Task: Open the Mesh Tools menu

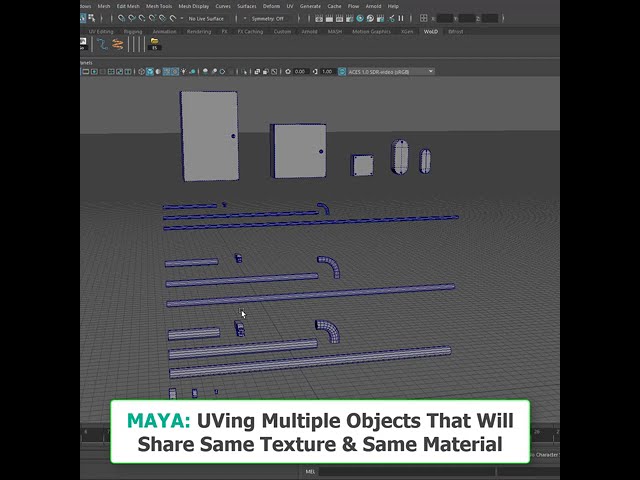Action: (159, 6)
